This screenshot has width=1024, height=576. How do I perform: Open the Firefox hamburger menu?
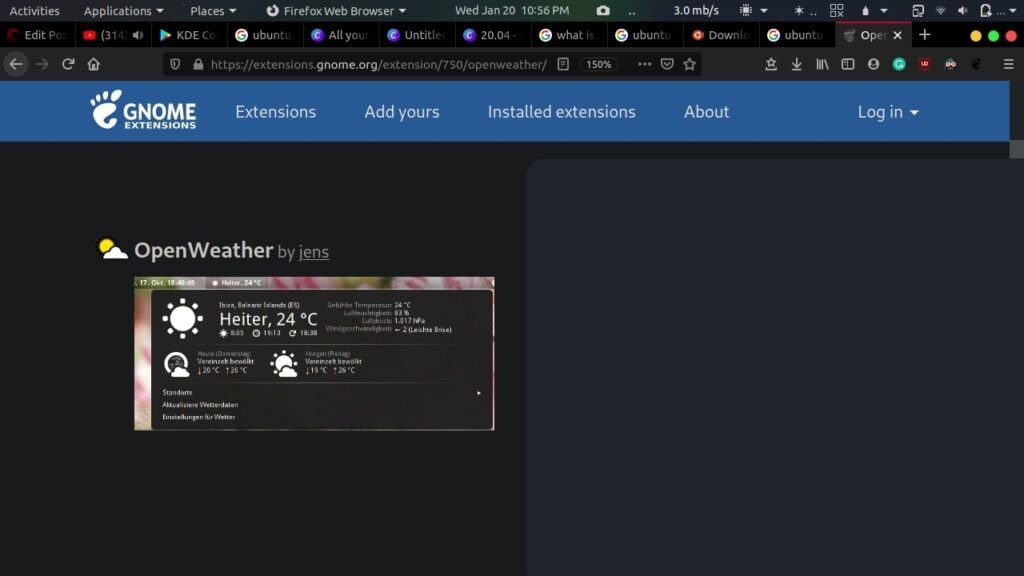pyautogui.click(x=1008, y=64)
